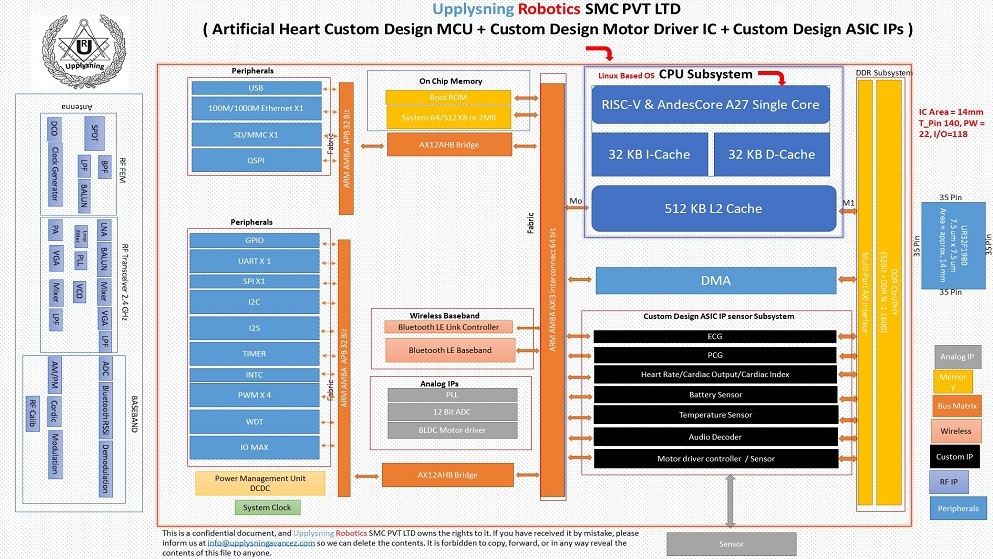Select the Boot ROM memory block
The width and height of the screenshot is (993, 559).
pos(448,97)
